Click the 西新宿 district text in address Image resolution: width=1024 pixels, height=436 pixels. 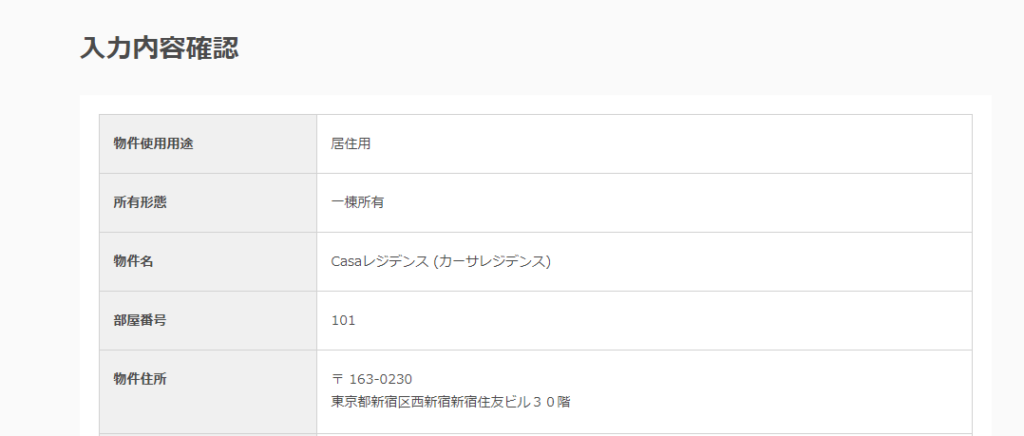pyautogui.click(x=430, y=402)
